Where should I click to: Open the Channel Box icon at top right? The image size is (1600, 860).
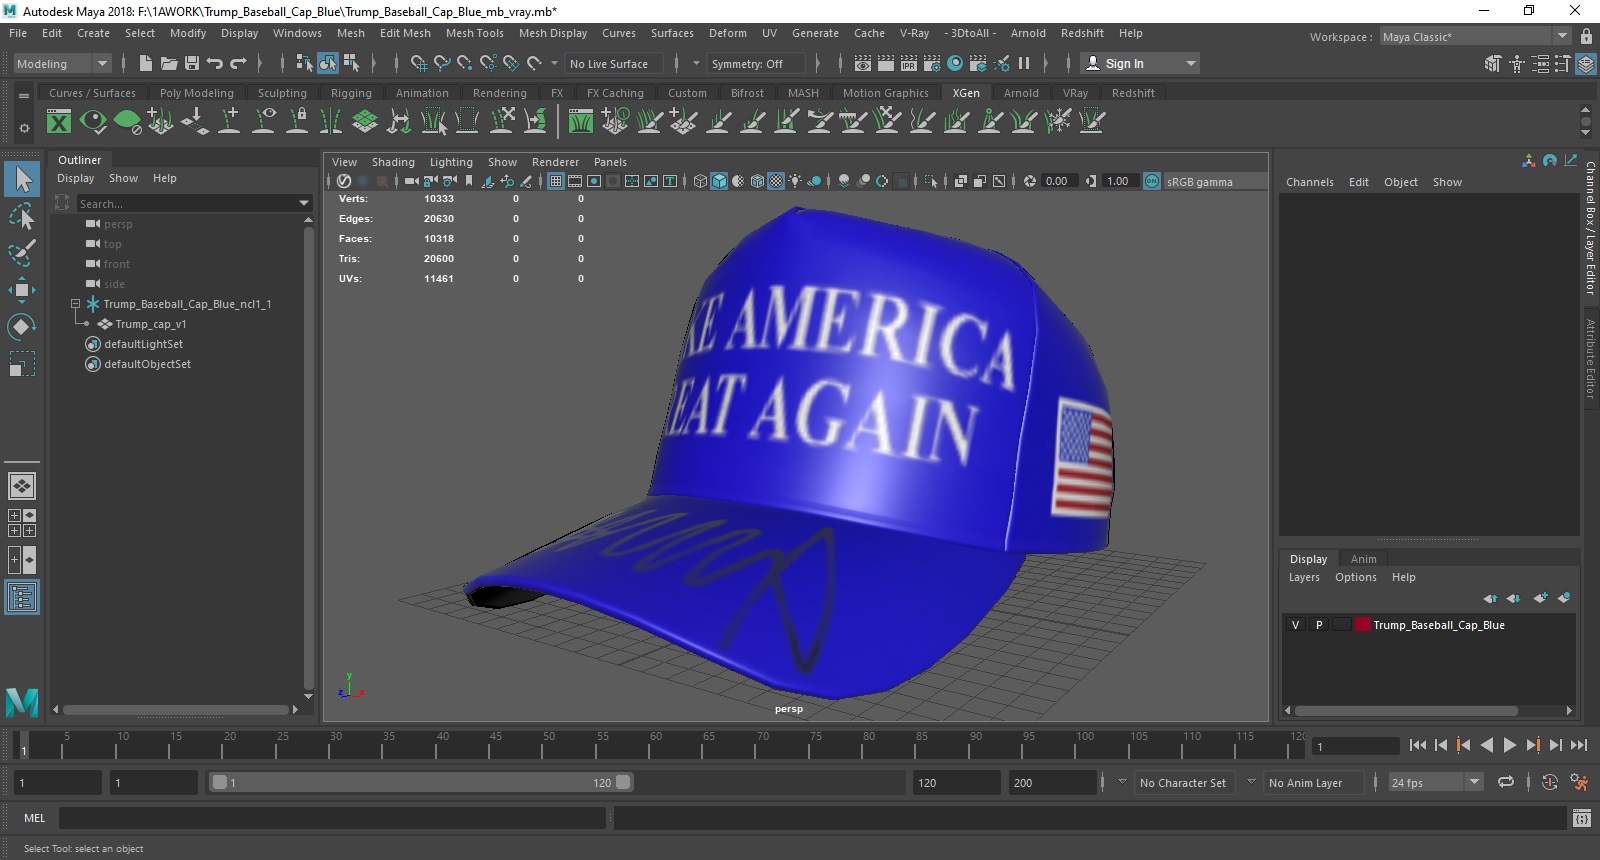[1586, 63]
